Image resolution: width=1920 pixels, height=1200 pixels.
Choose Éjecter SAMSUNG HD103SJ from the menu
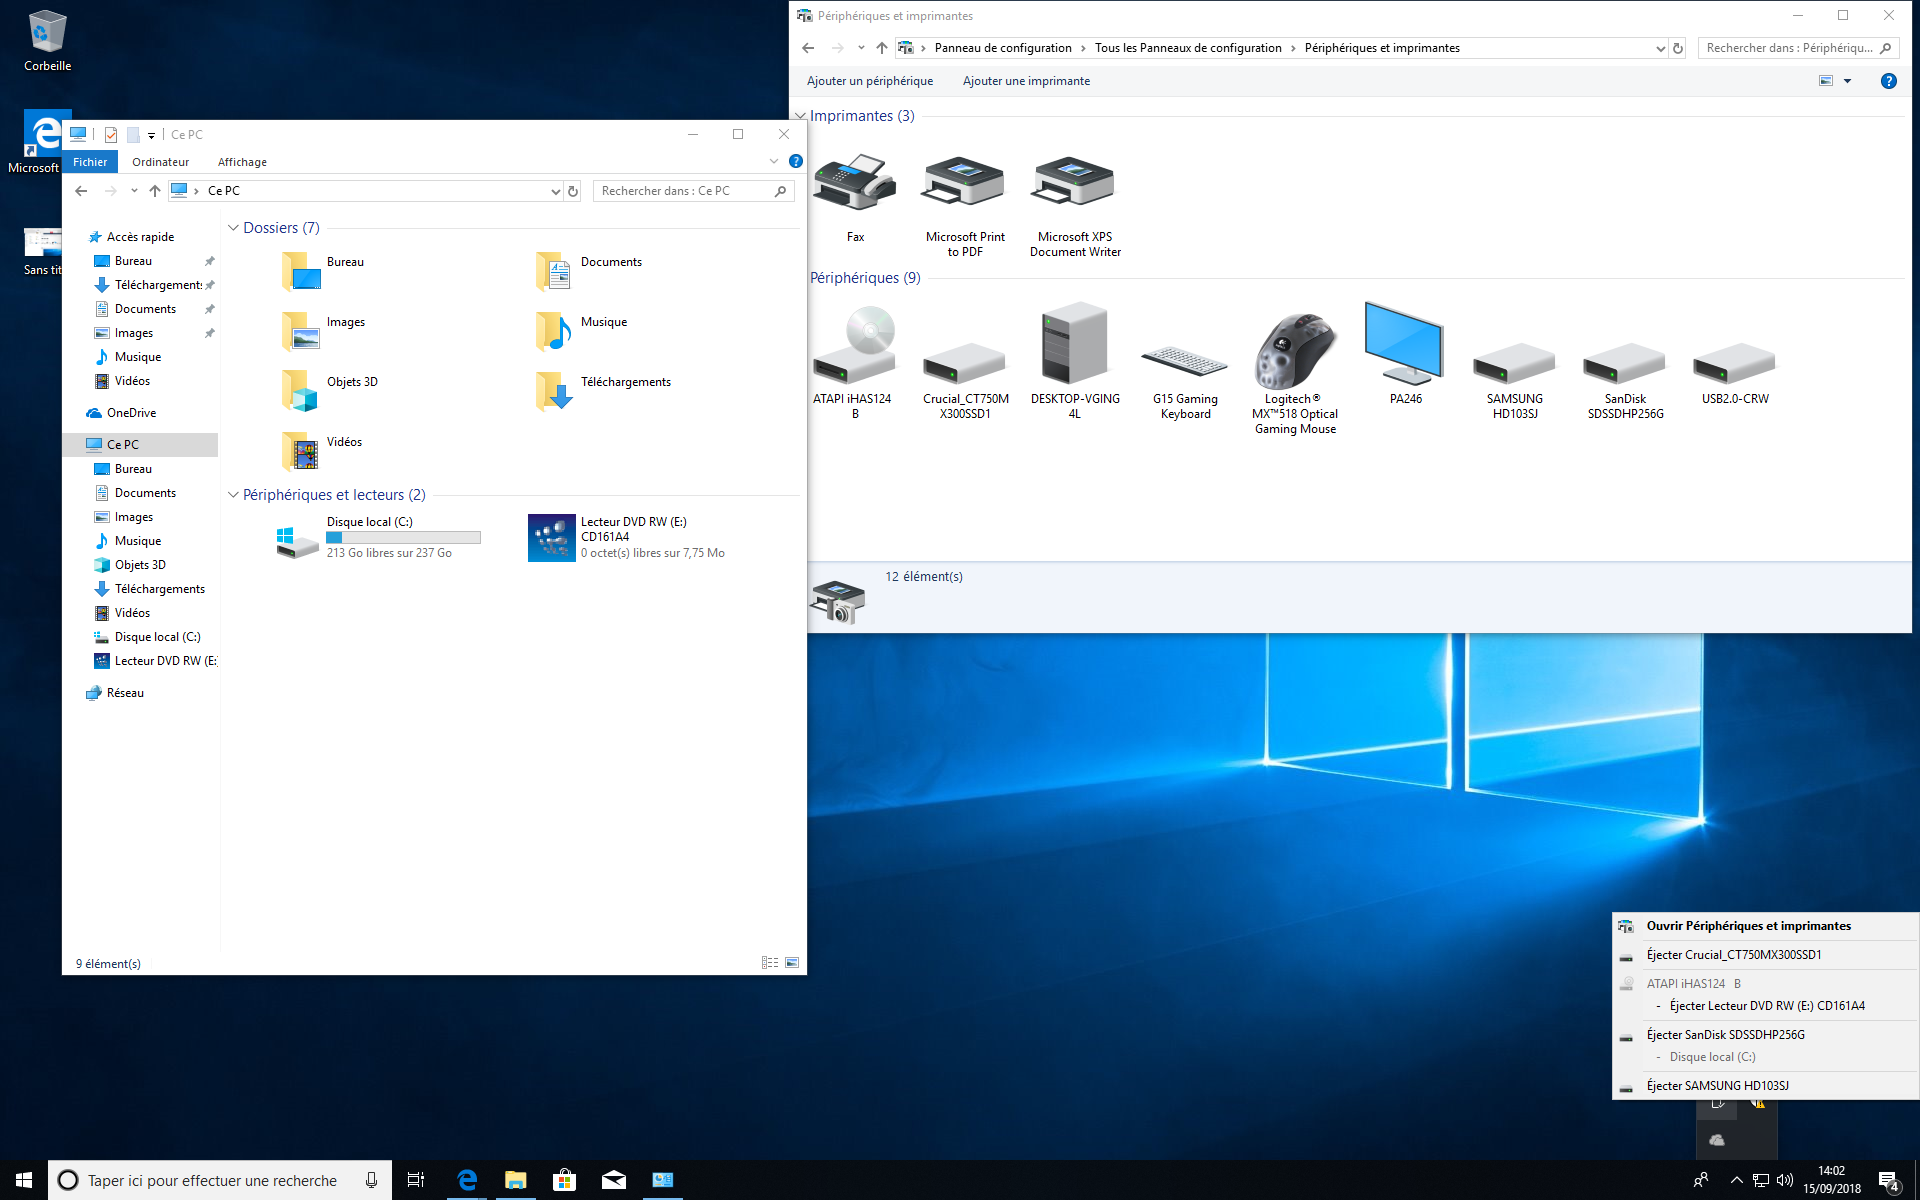coord(1717,1085)
